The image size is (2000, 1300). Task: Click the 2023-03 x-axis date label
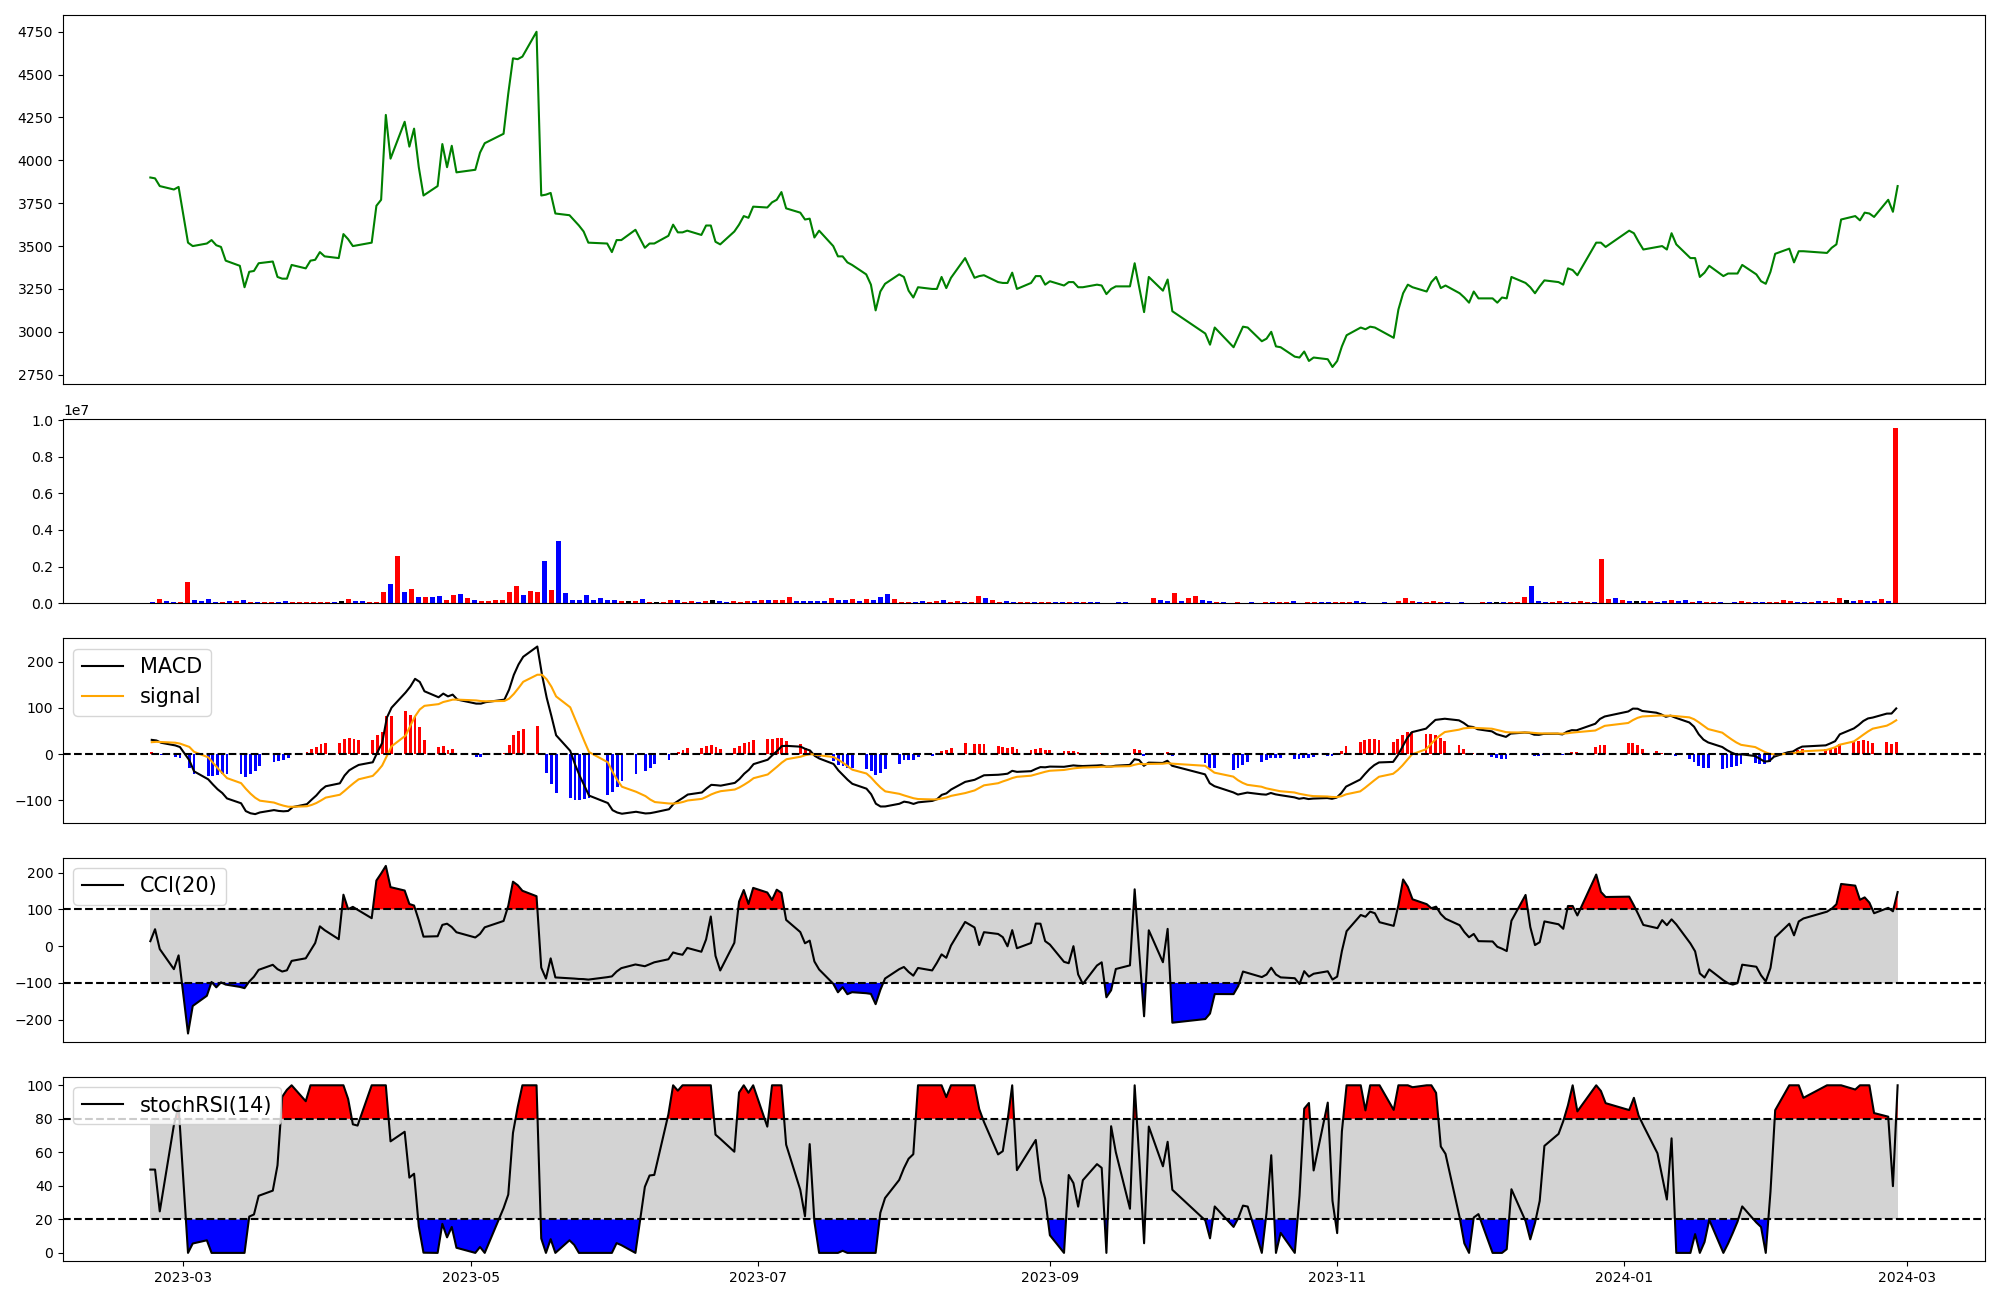[x=184, y=1277]
